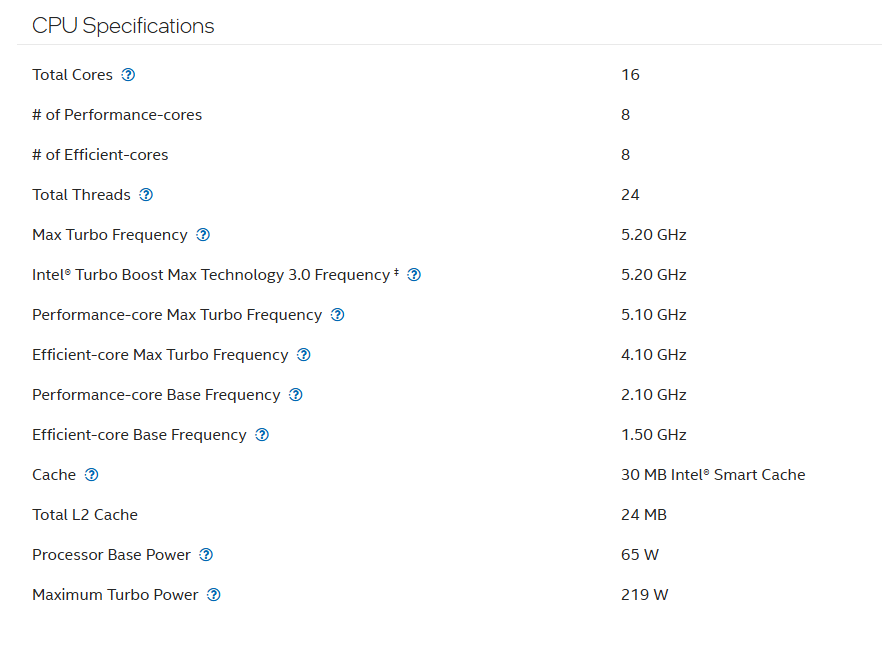Image resolution: width=882 pixels, height=647 pixels.
Task: Click the '# of Efficient-cores' label
Action: pos(100,155)
